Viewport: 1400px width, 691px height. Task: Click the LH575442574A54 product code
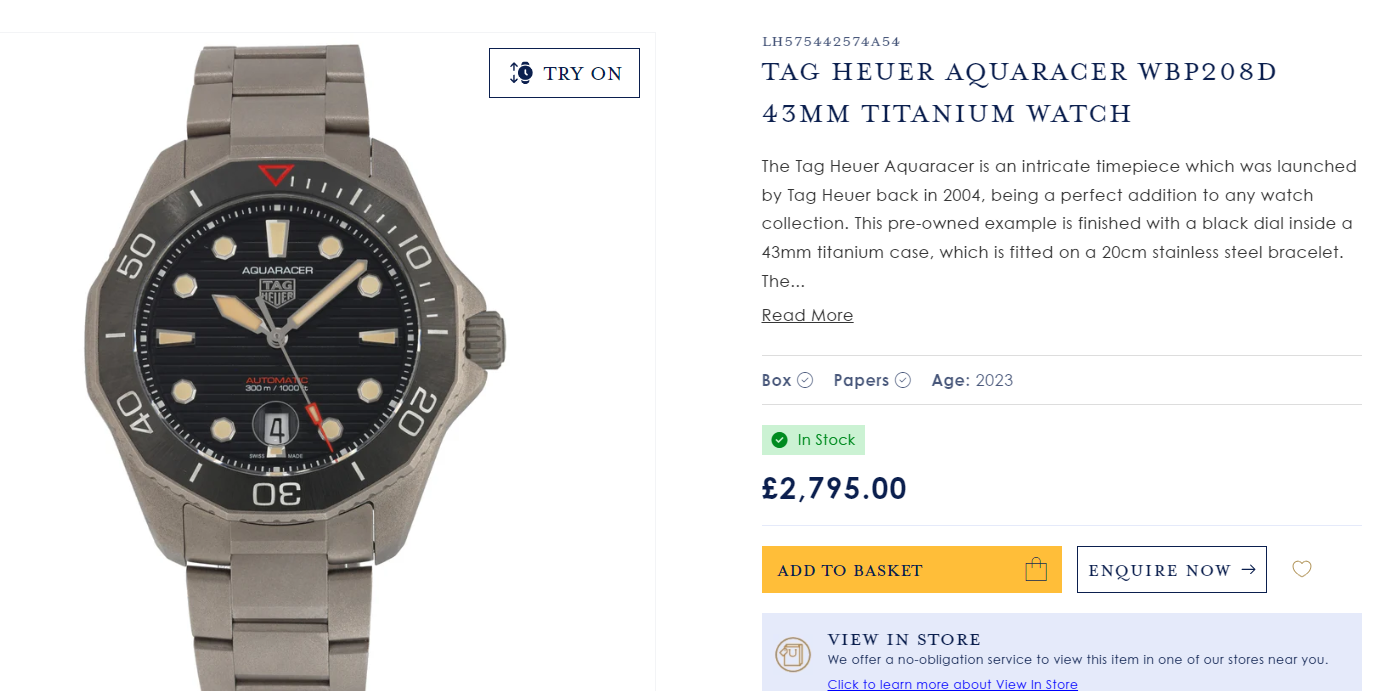pyautogui.click(x=831, y=41)
